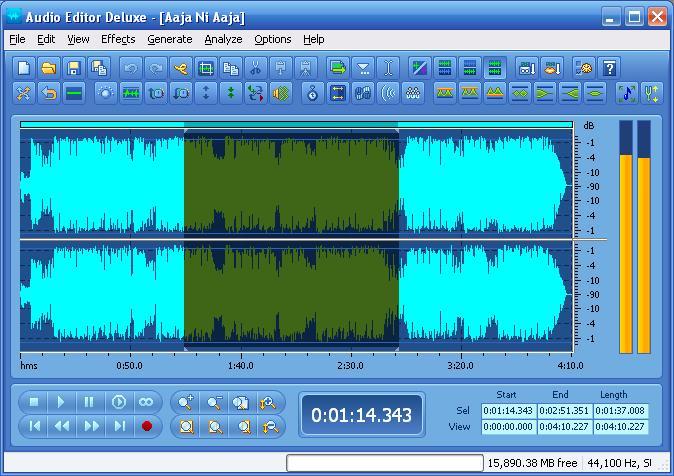This screenshot has width=674, height=476.
Task: Open the View menu
Action: coord(78,39)
